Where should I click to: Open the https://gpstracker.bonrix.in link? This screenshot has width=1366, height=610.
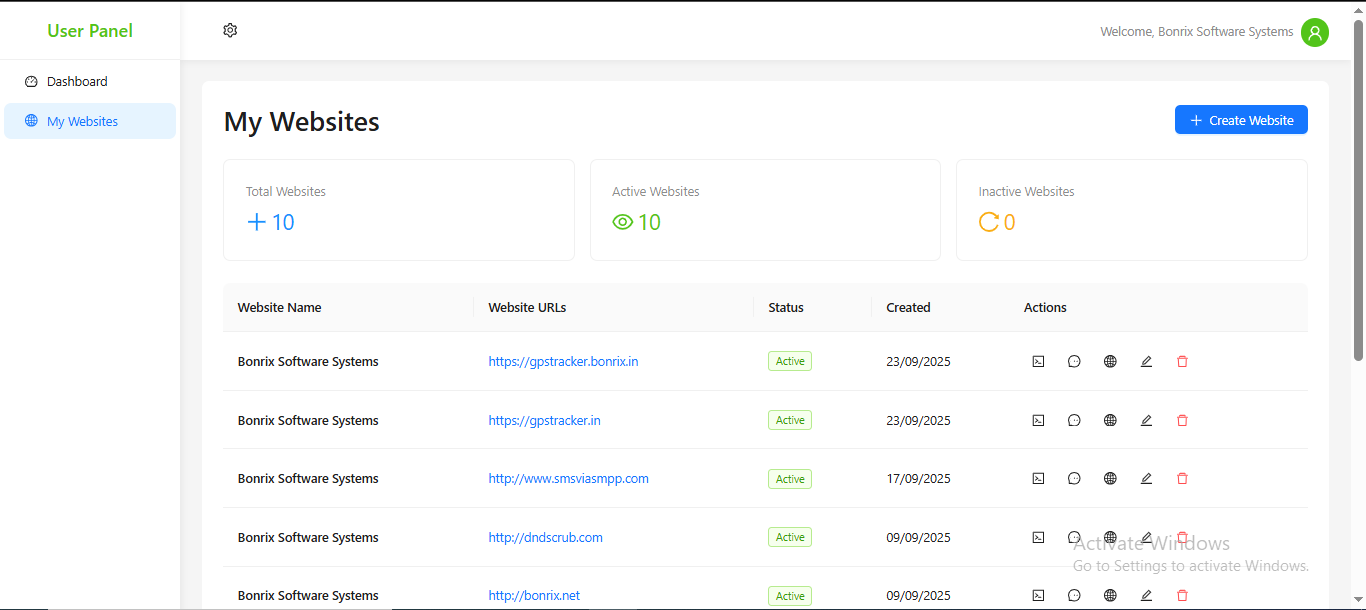[563, 361]
